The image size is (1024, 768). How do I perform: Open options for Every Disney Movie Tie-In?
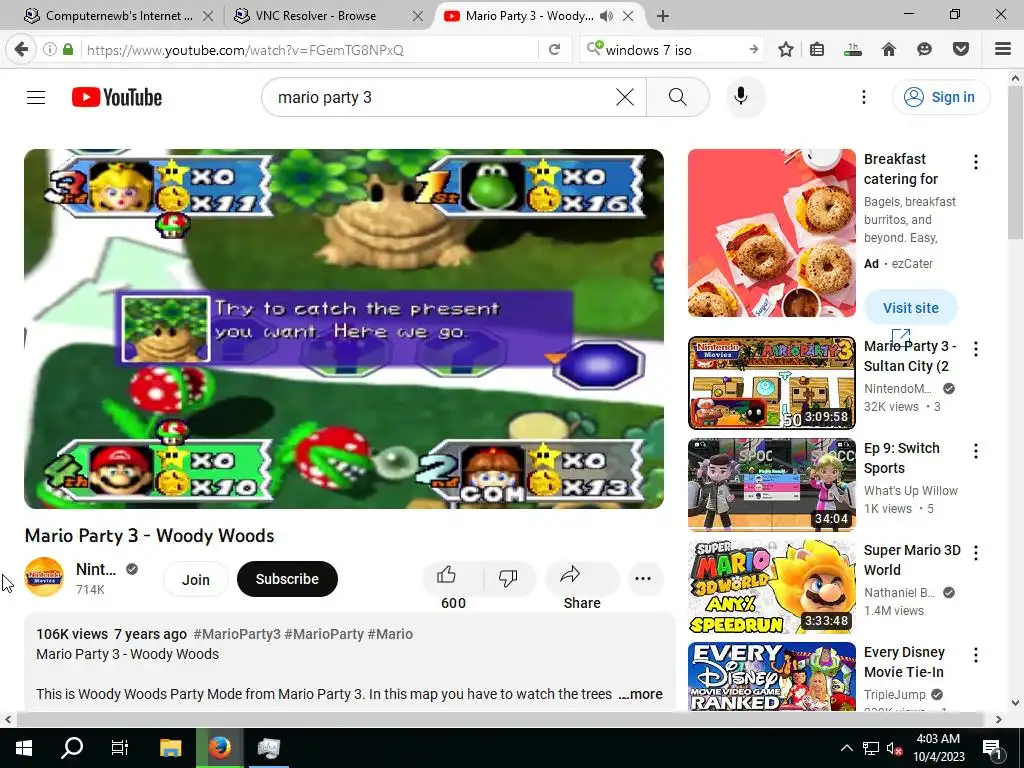[x=976, y=654]
